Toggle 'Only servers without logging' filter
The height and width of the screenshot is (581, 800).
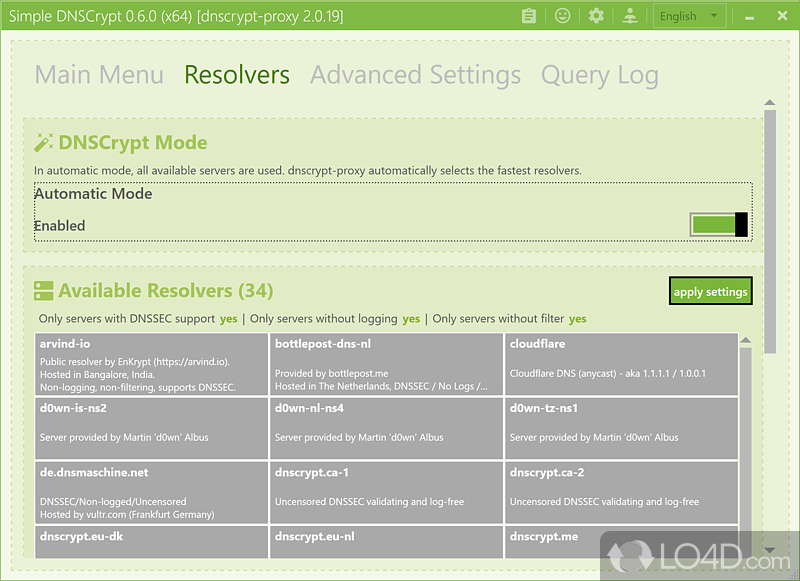pyautogui.click(x=410, y=318)
